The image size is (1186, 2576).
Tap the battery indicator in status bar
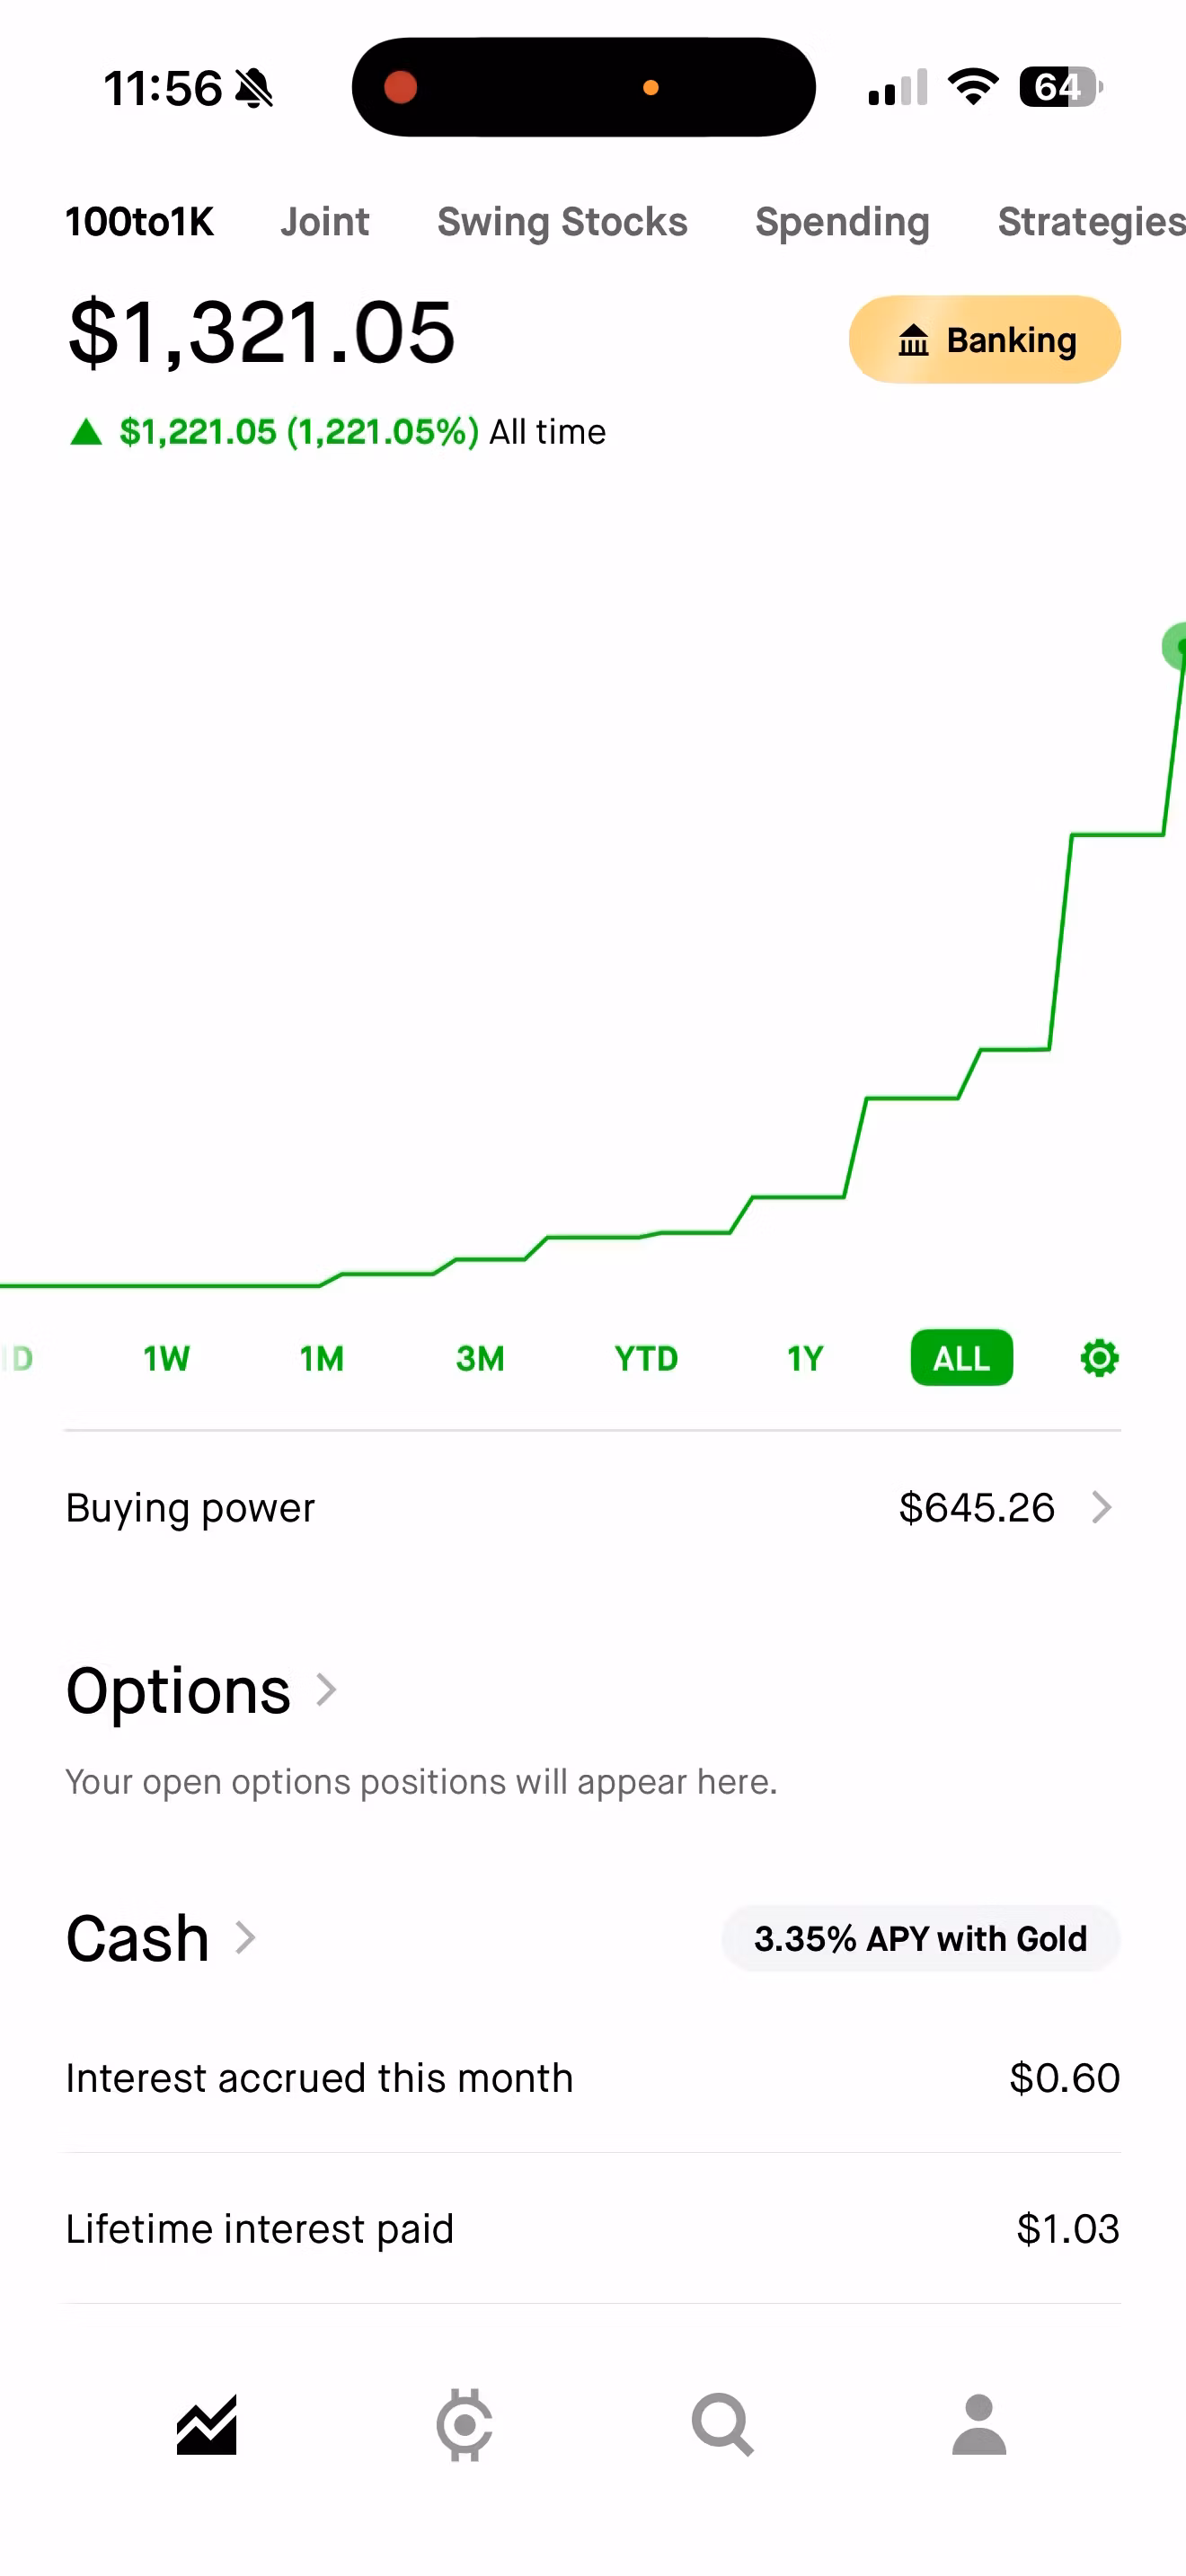(1061, 87)
